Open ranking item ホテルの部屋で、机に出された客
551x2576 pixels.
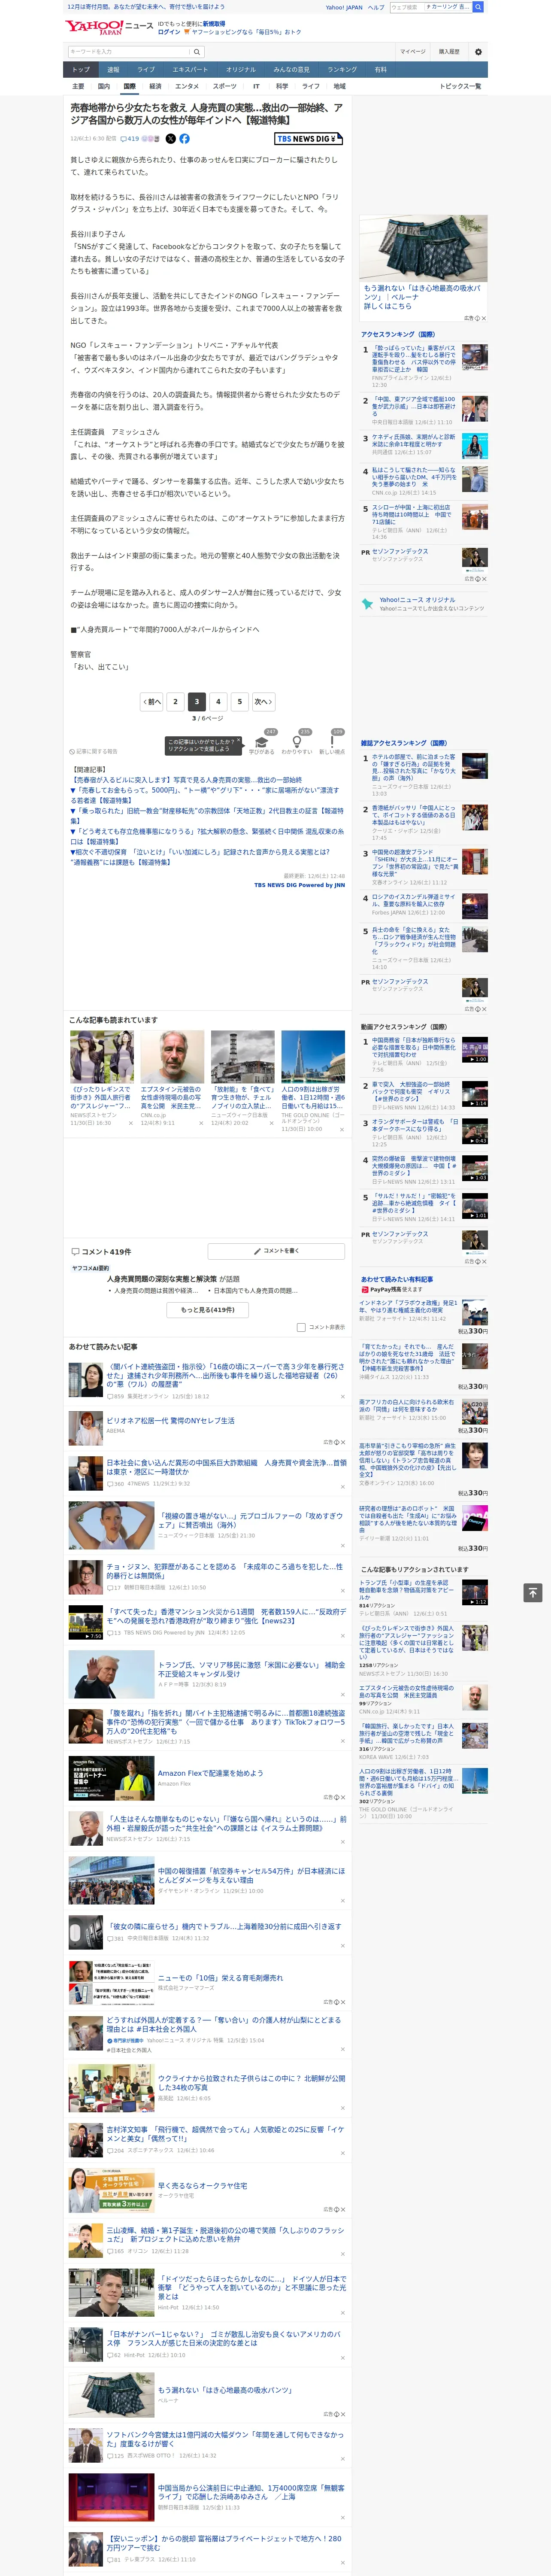pos(414,768)
